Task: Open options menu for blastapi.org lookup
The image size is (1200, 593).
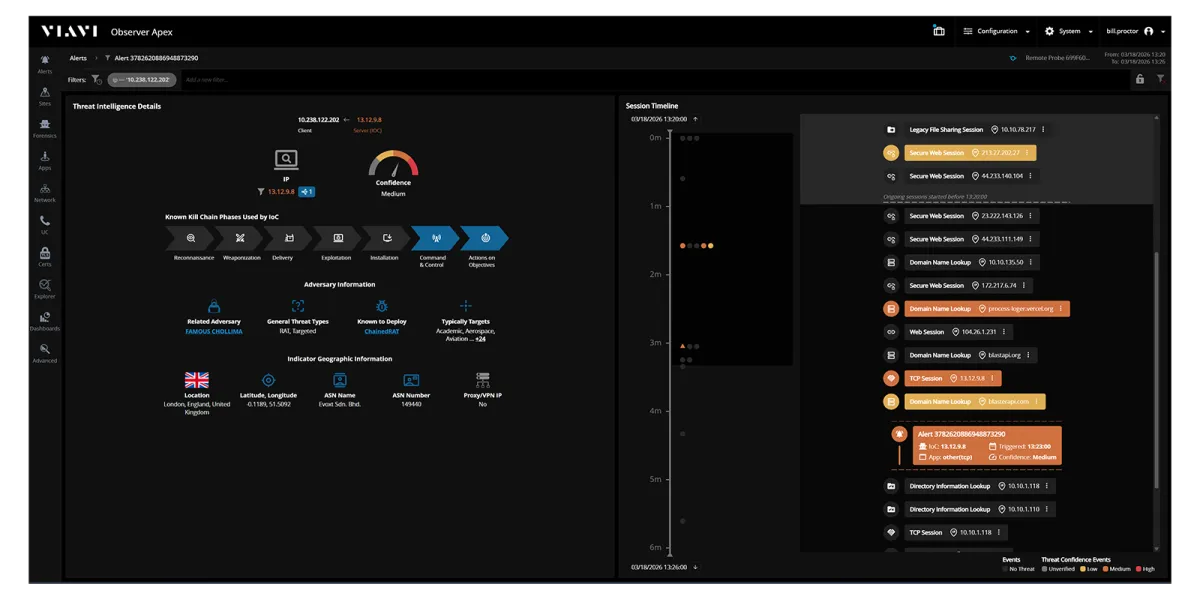Action: pyautogui.click(x=1028, y=355)
